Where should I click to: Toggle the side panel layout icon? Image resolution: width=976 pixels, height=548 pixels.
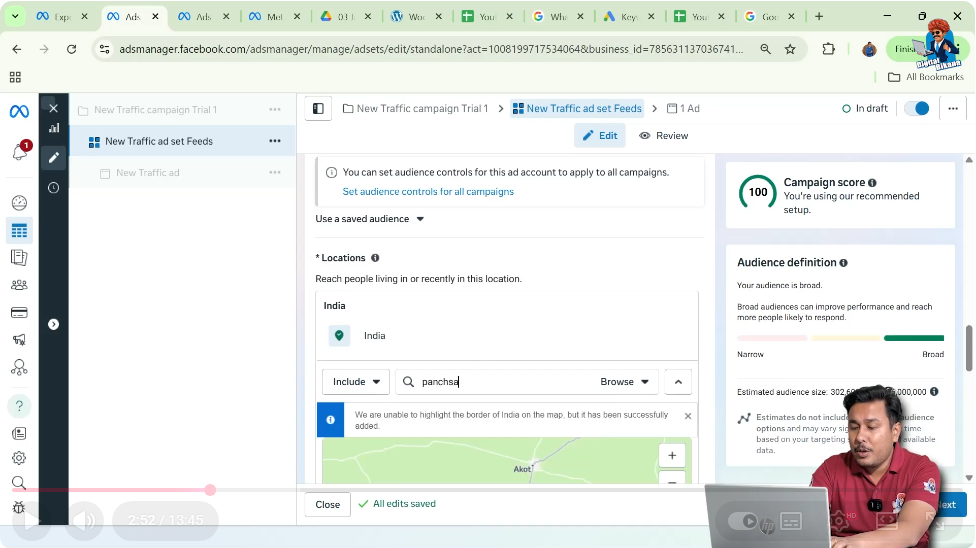318,108
